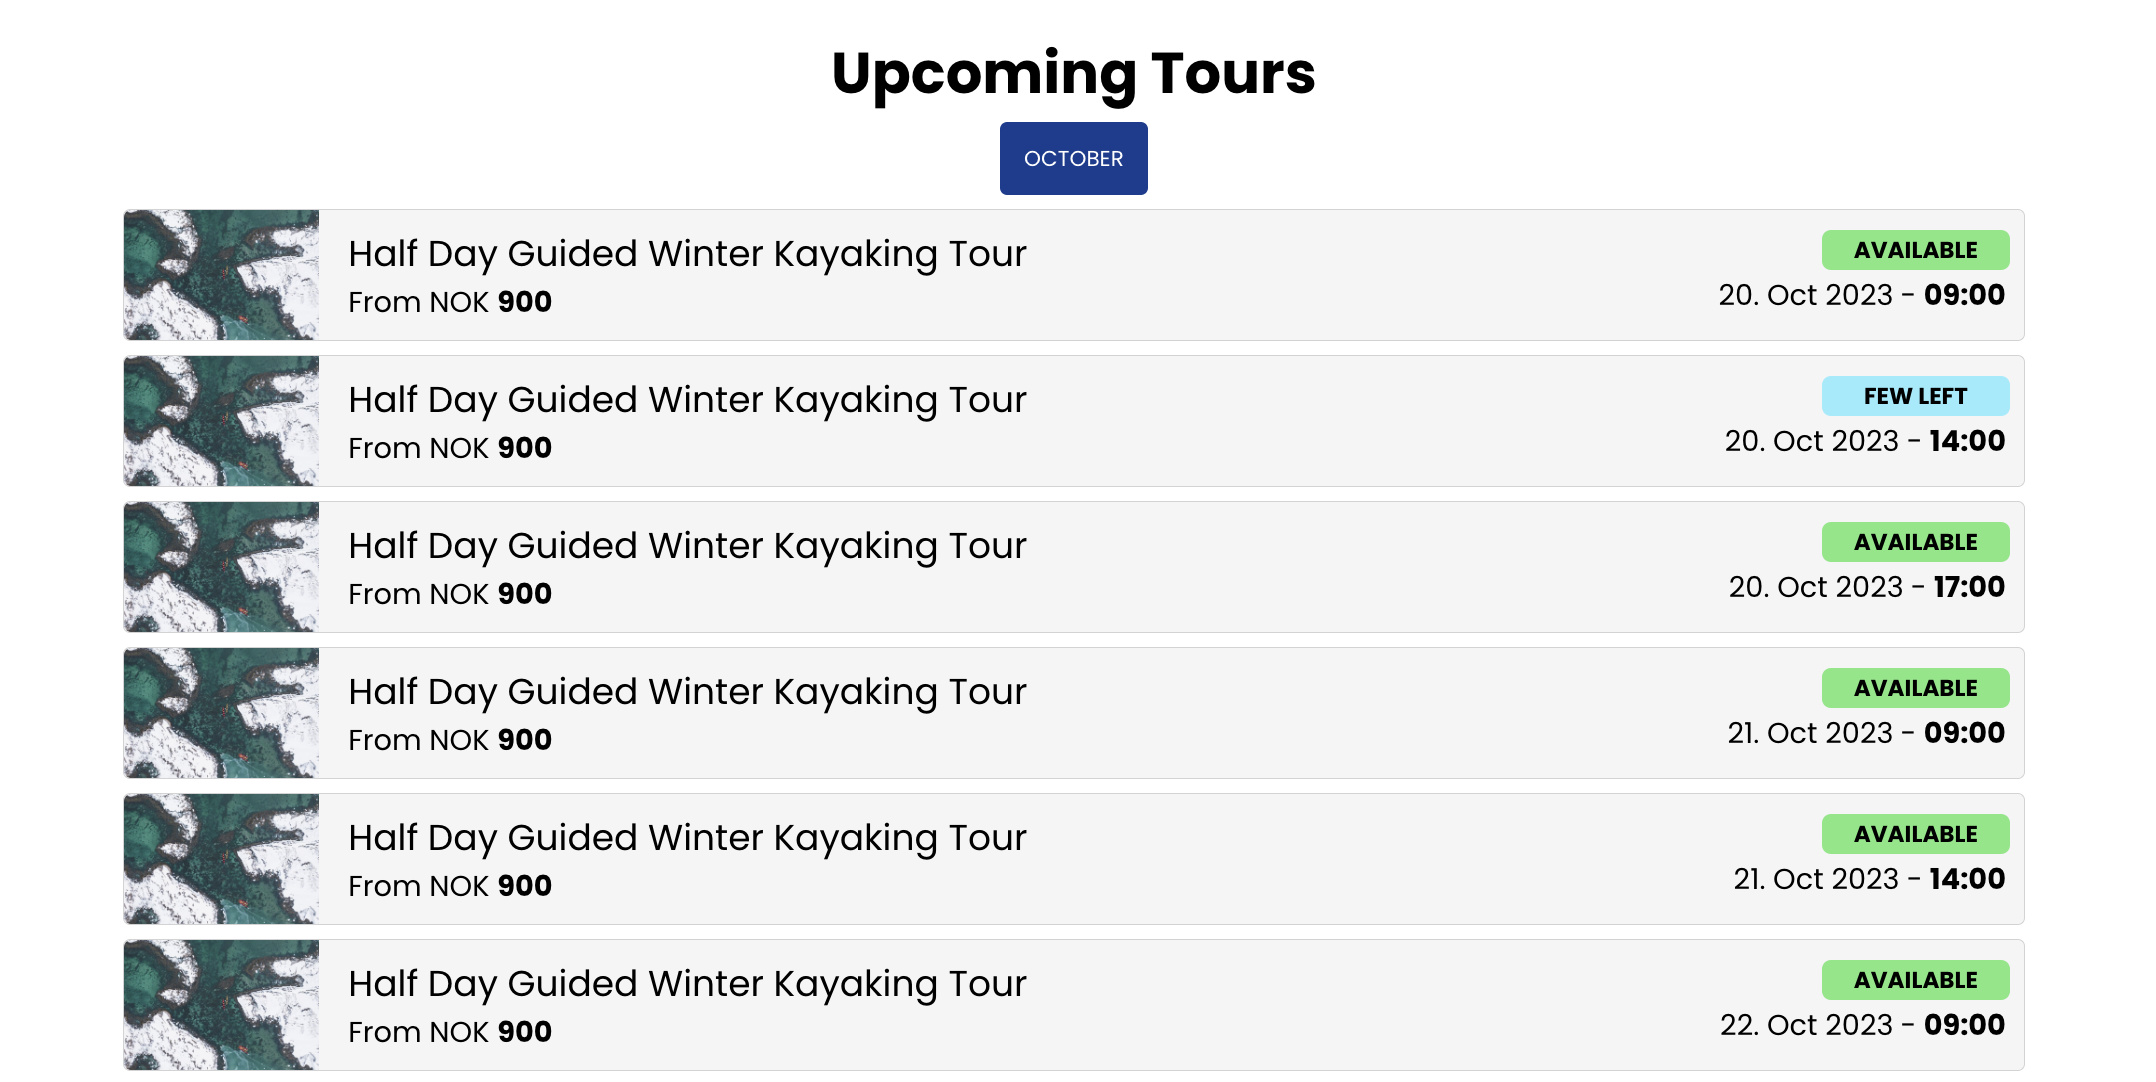Screen dimensions: 2156x1082
Task: Click AVAILABLE badge for 20. Oct 17:00
Action: pos(1915,542)
